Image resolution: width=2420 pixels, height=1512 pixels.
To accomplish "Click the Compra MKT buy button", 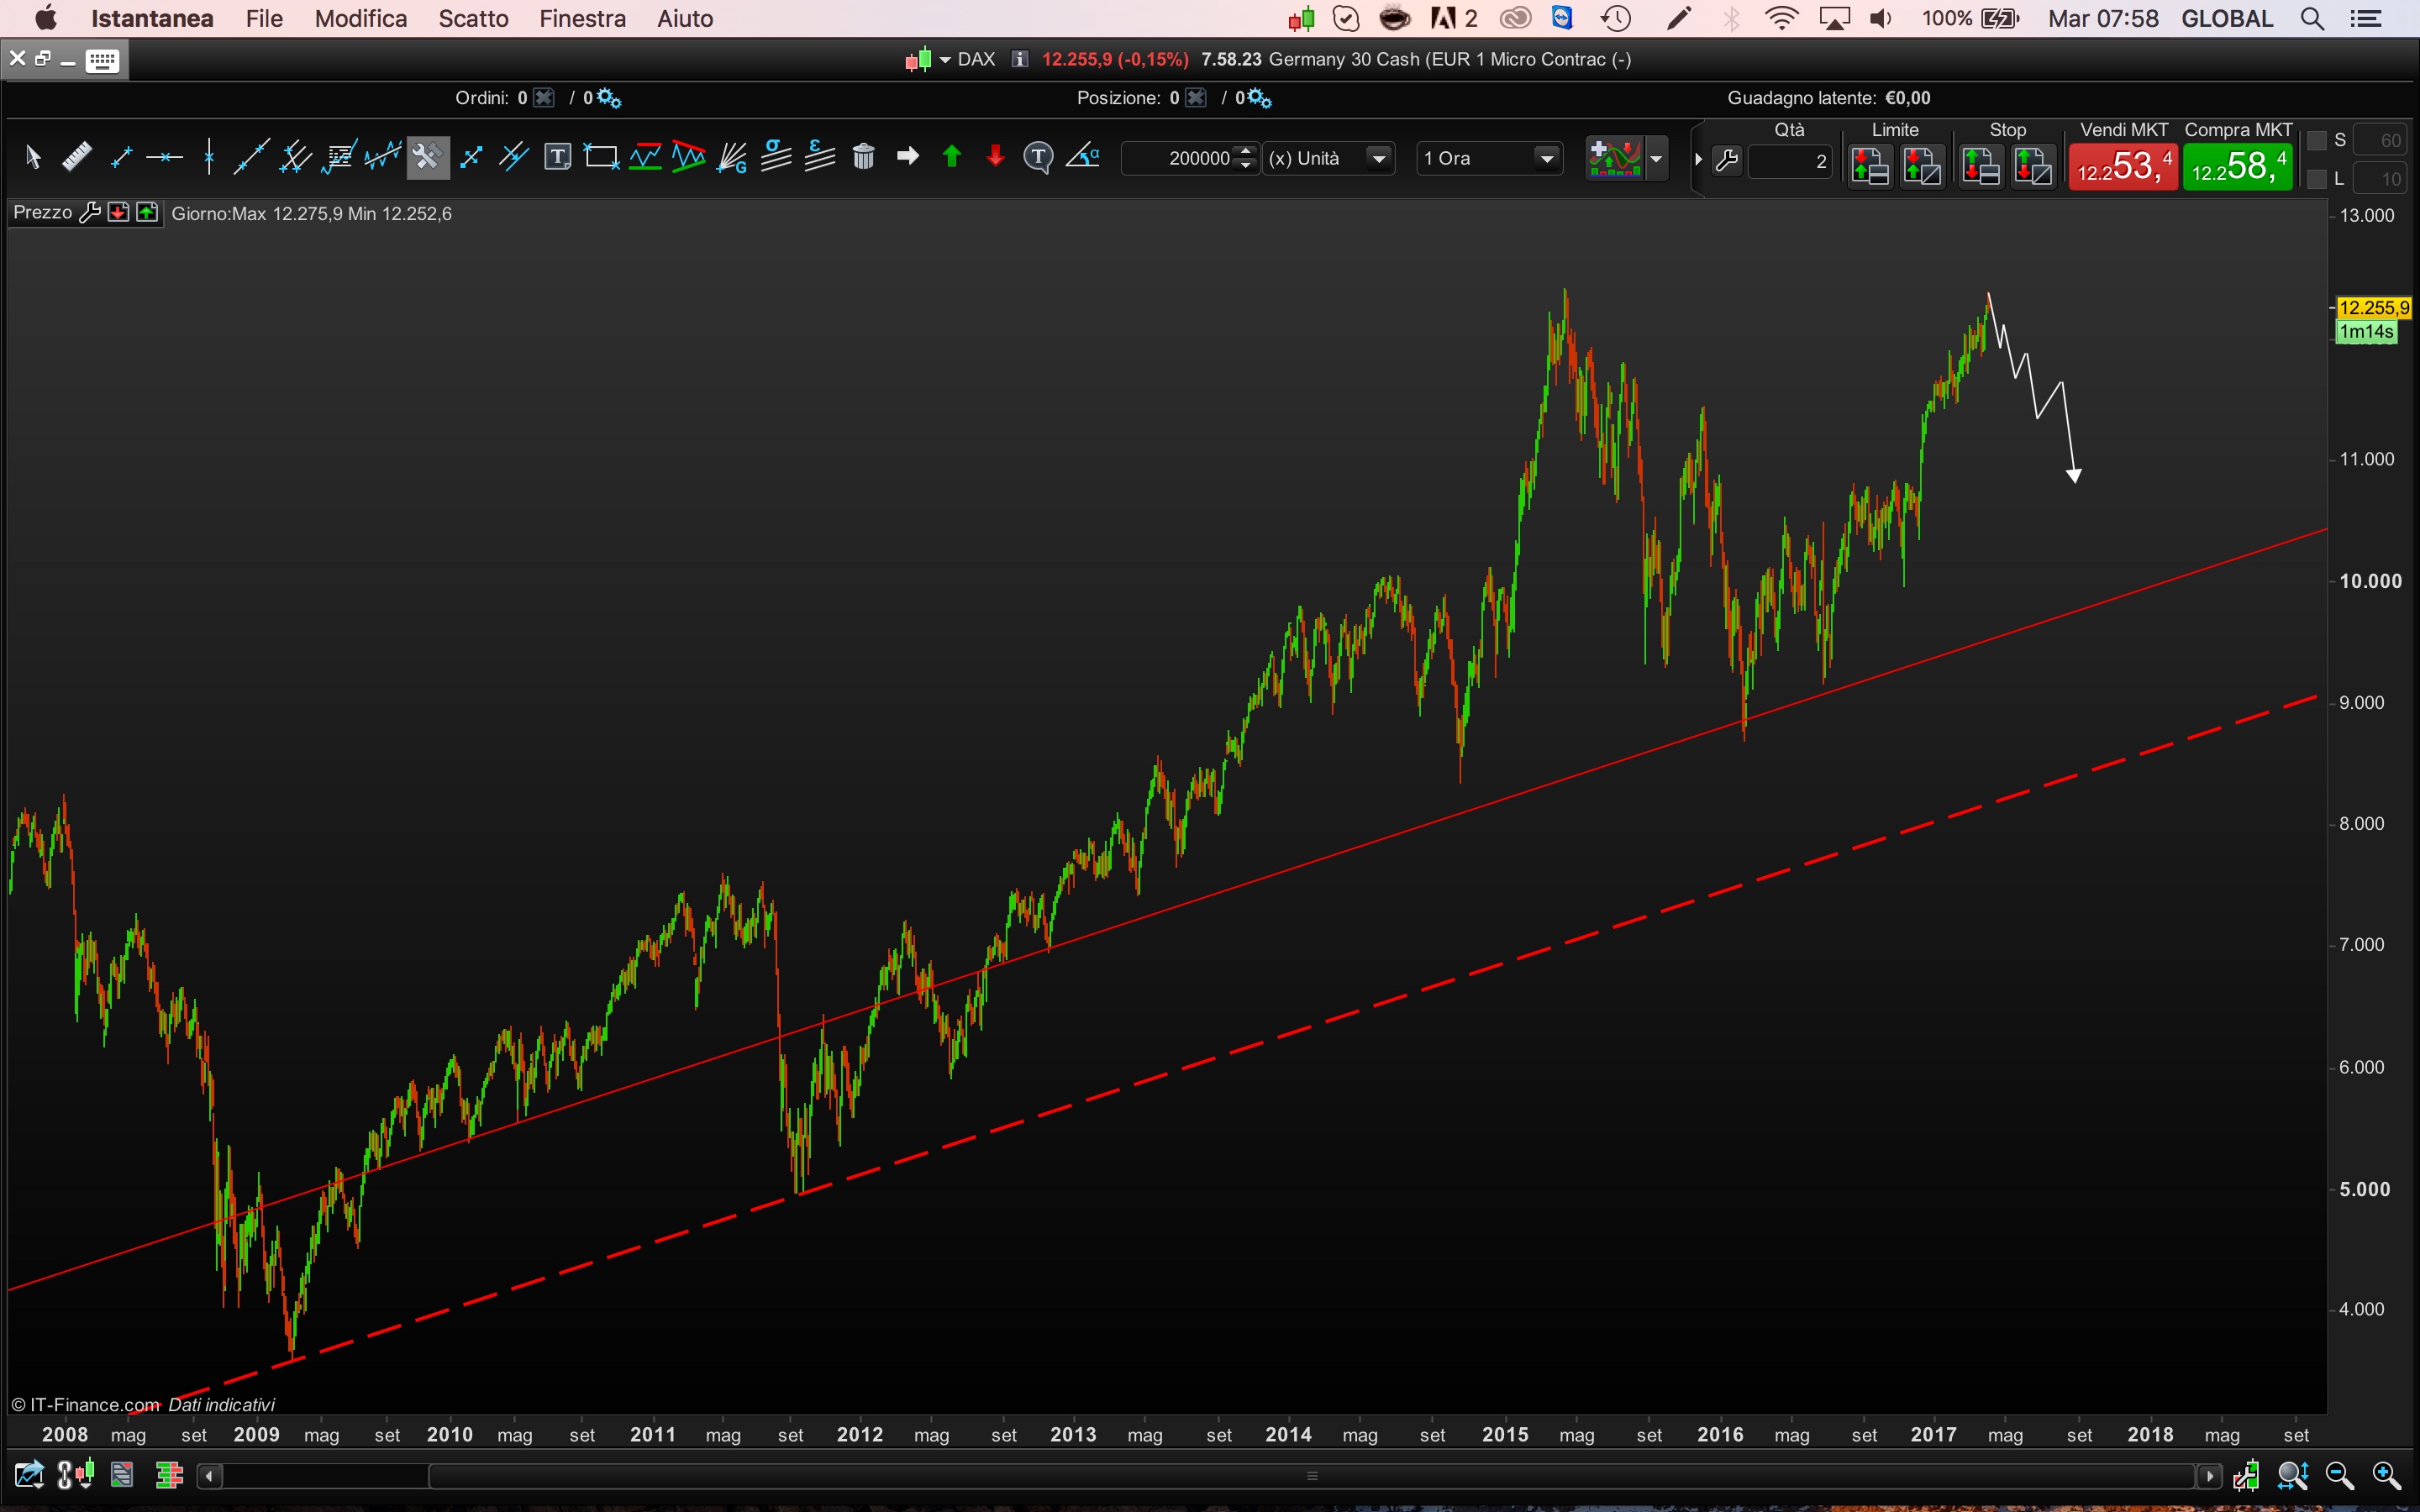I will pyautogui.click(x=2237, y=166).
